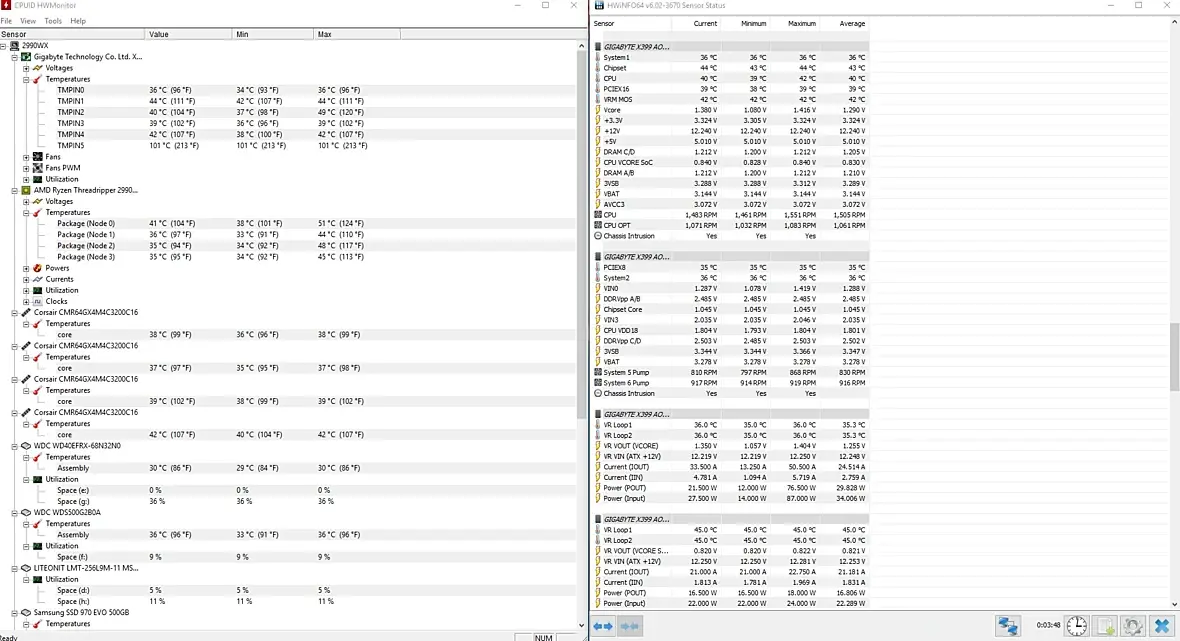Click the Value column header
This screenshot has width=1180, height=641.
pyautogui.click(x=188, y=34)
